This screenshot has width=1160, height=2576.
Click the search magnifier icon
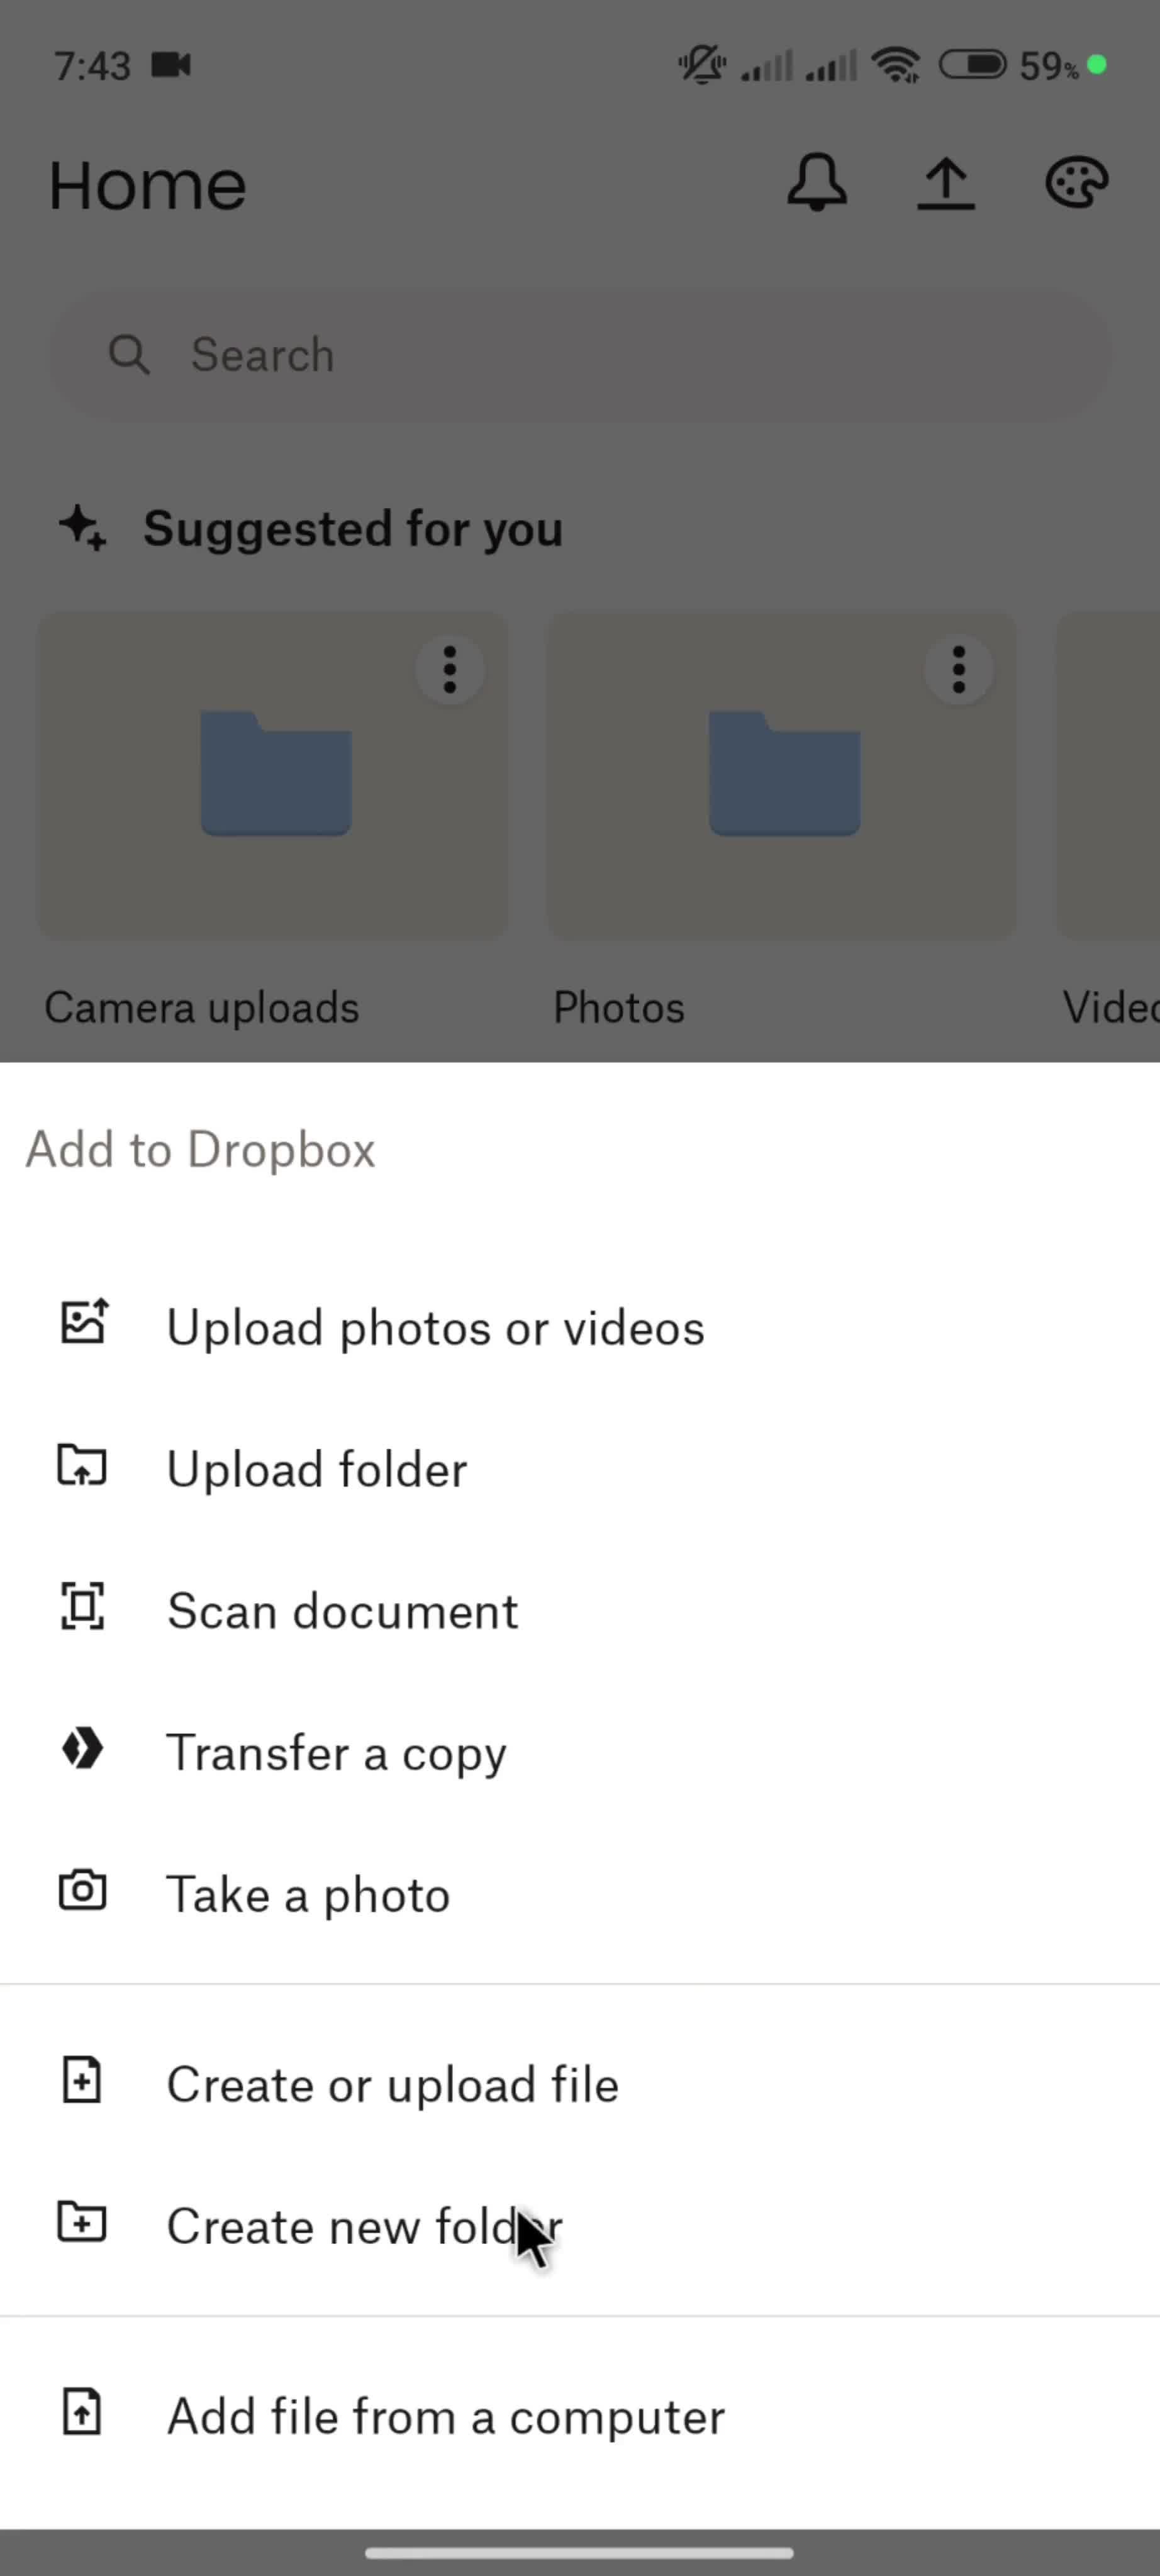tap(129, 355)
